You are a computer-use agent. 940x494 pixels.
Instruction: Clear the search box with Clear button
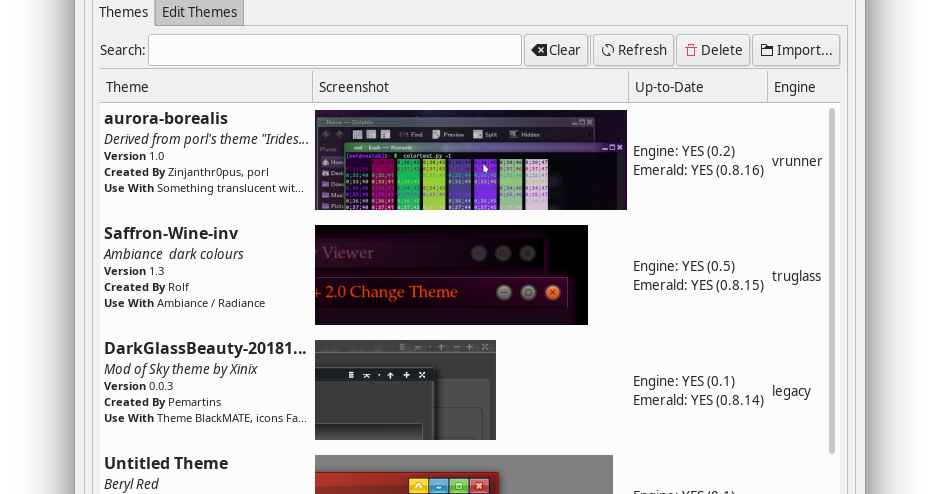coord(556,50)
